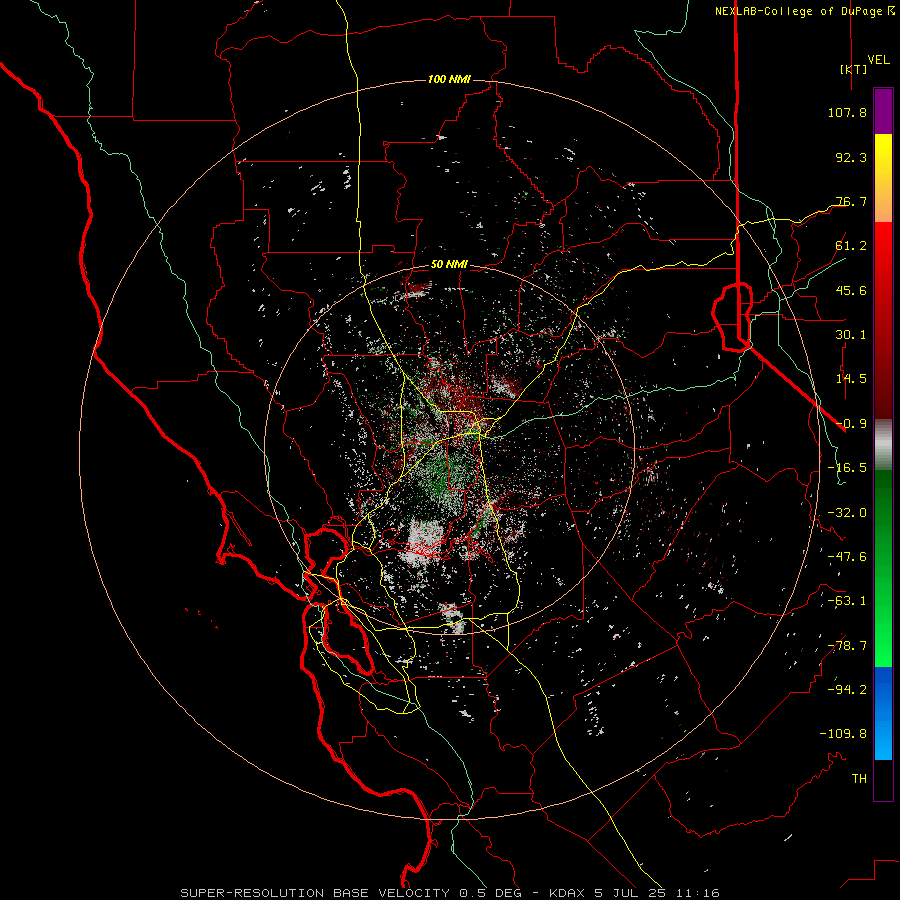
Task: Click the blue segment of color bar
Action: (883, 713)
